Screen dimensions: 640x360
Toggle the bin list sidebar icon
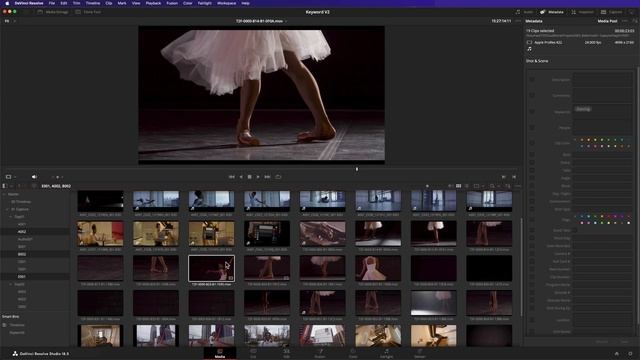pos(4,186)
